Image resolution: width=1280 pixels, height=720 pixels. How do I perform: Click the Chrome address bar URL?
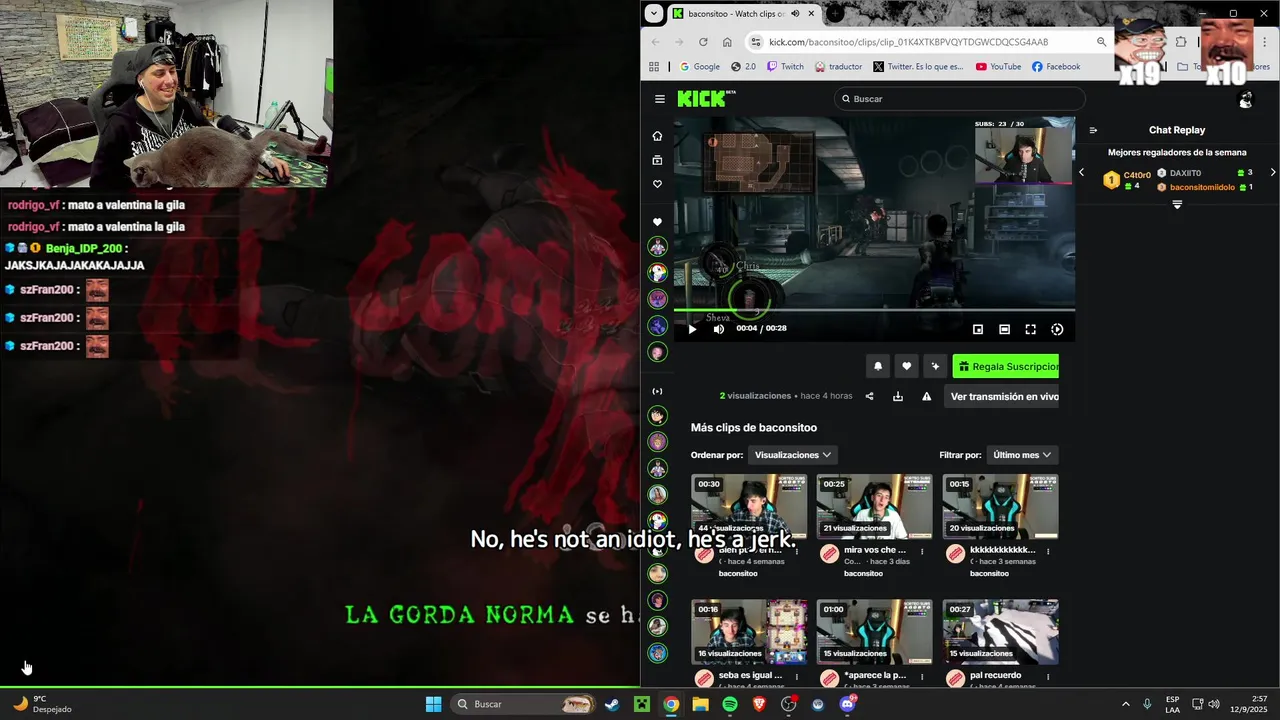point(909,42)
